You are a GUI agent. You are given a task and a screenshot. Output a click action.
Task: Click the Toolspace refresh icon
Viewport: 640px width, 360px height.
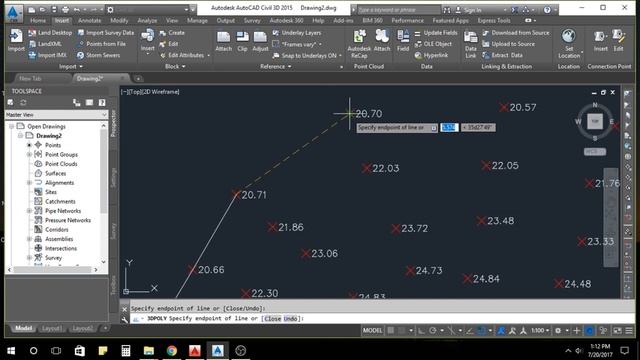point(23,102)
